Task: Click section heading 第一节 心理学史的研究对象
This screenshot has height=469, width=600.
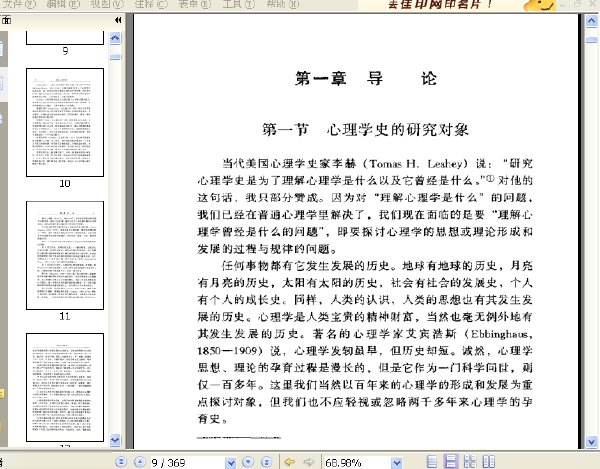Action: click(x=365, y=130)
